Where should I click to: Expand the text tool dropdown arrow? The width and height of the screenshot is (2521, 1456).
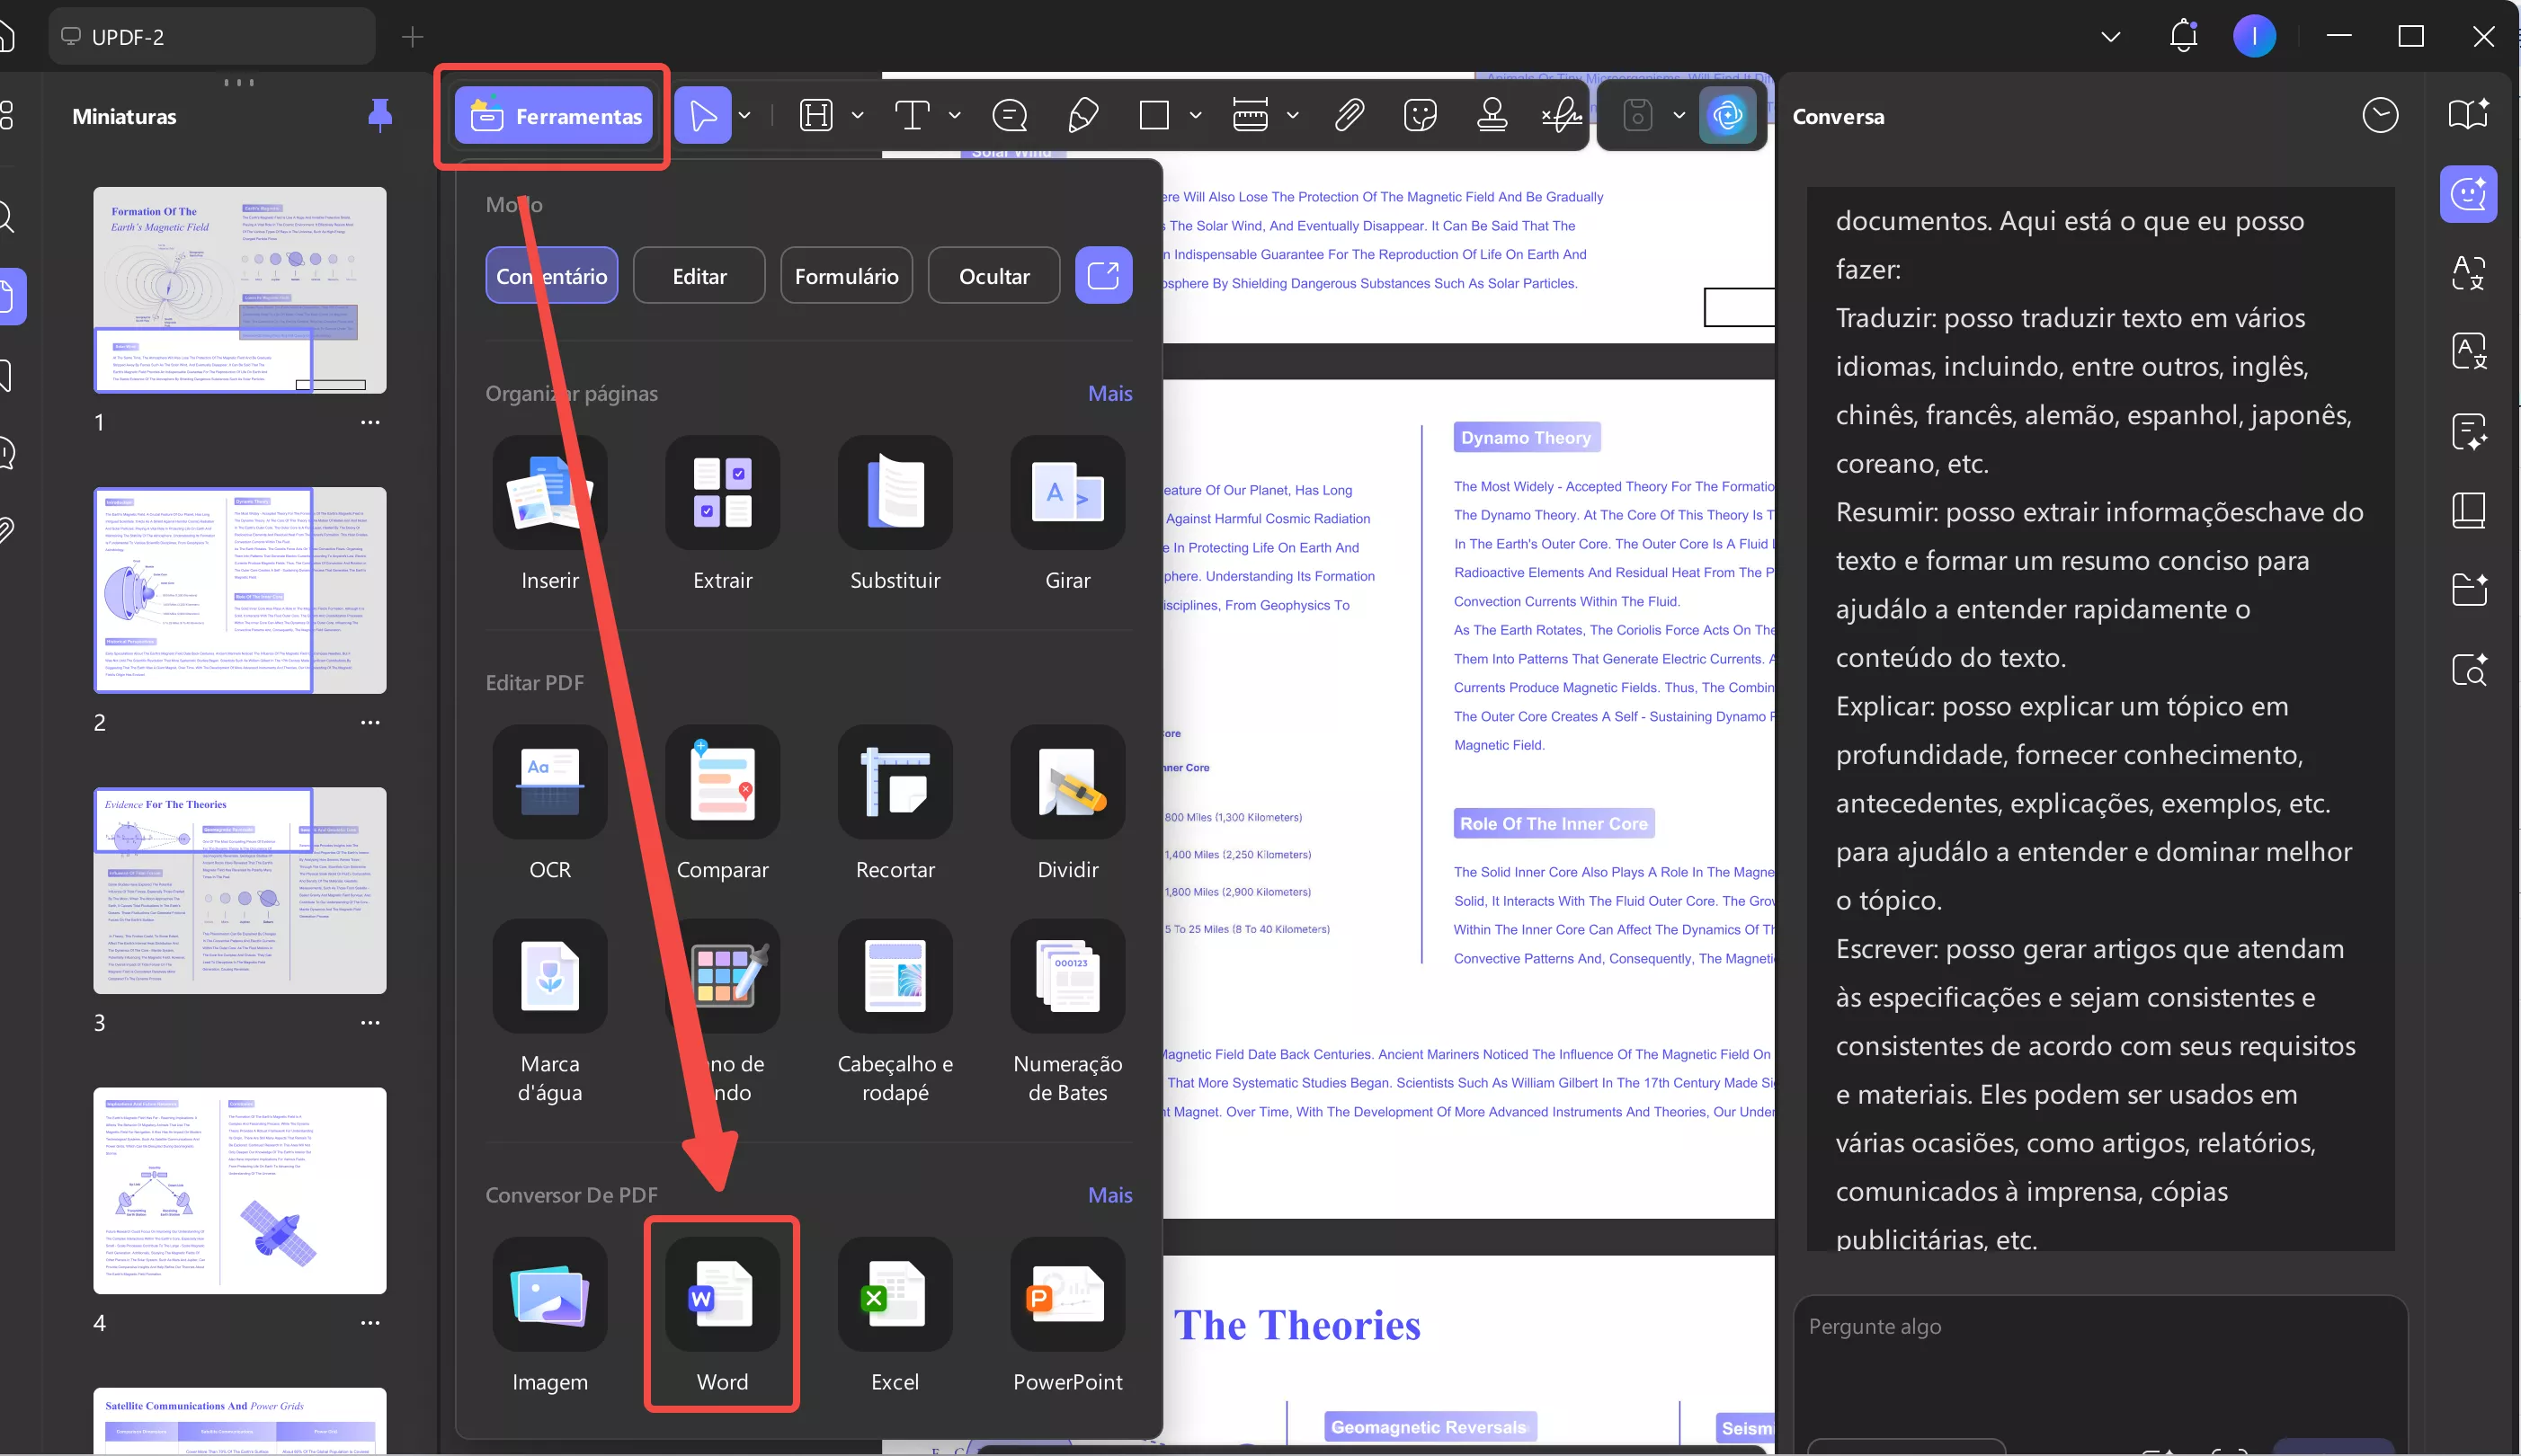954,116
